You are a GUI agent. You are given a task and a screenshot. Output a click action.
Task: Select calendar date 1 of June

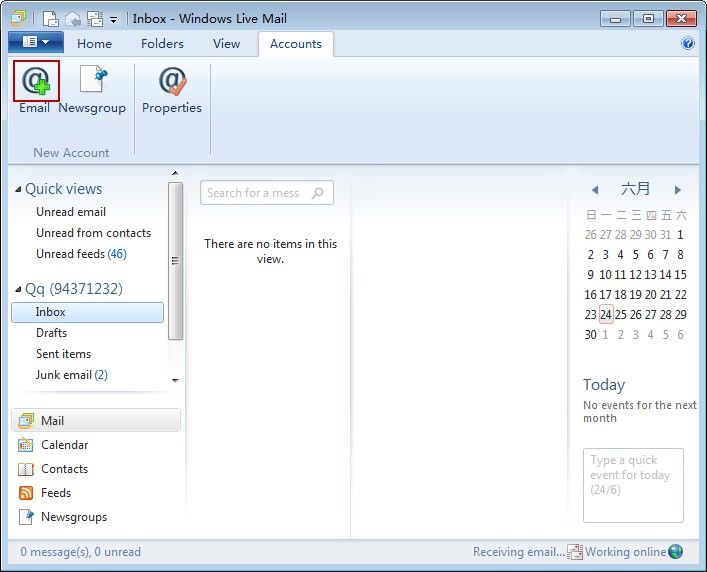tap(680, 235)
